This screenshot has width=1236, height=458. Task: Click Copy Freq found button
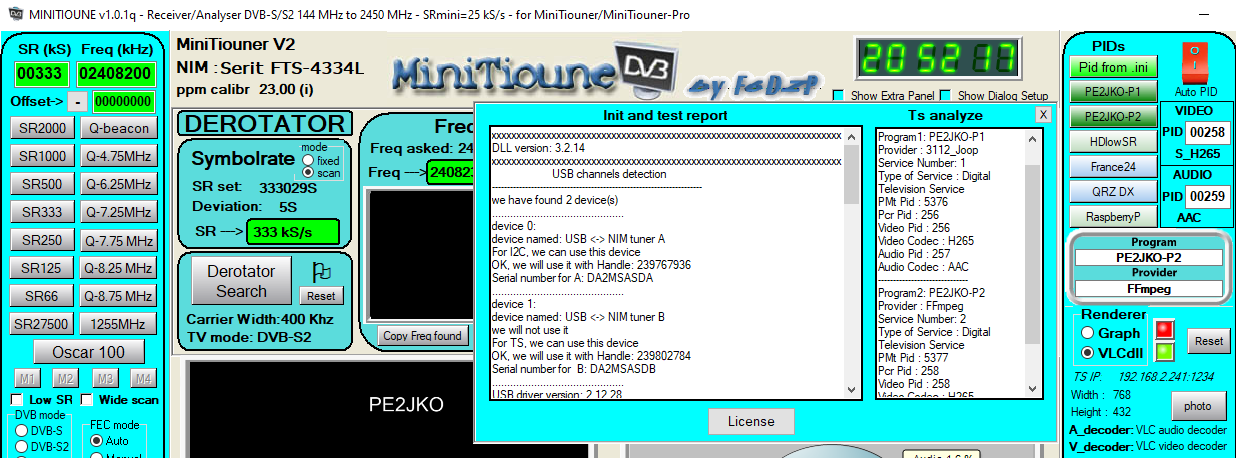423,336
